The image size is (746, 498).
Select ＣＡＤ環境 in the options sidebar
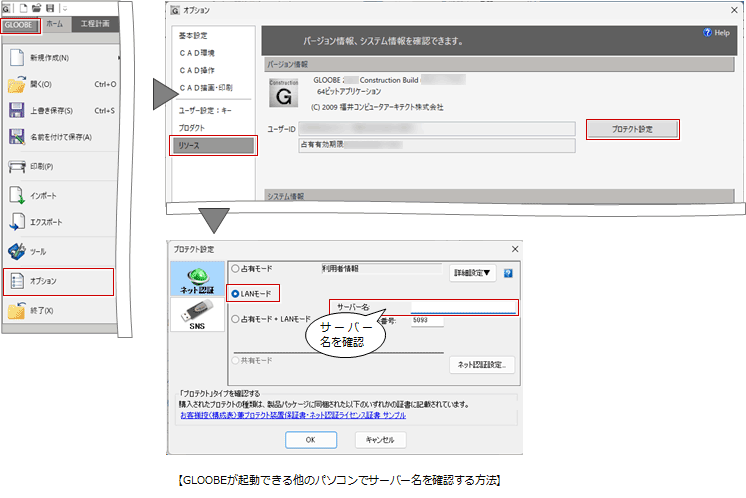click(197, 53)
